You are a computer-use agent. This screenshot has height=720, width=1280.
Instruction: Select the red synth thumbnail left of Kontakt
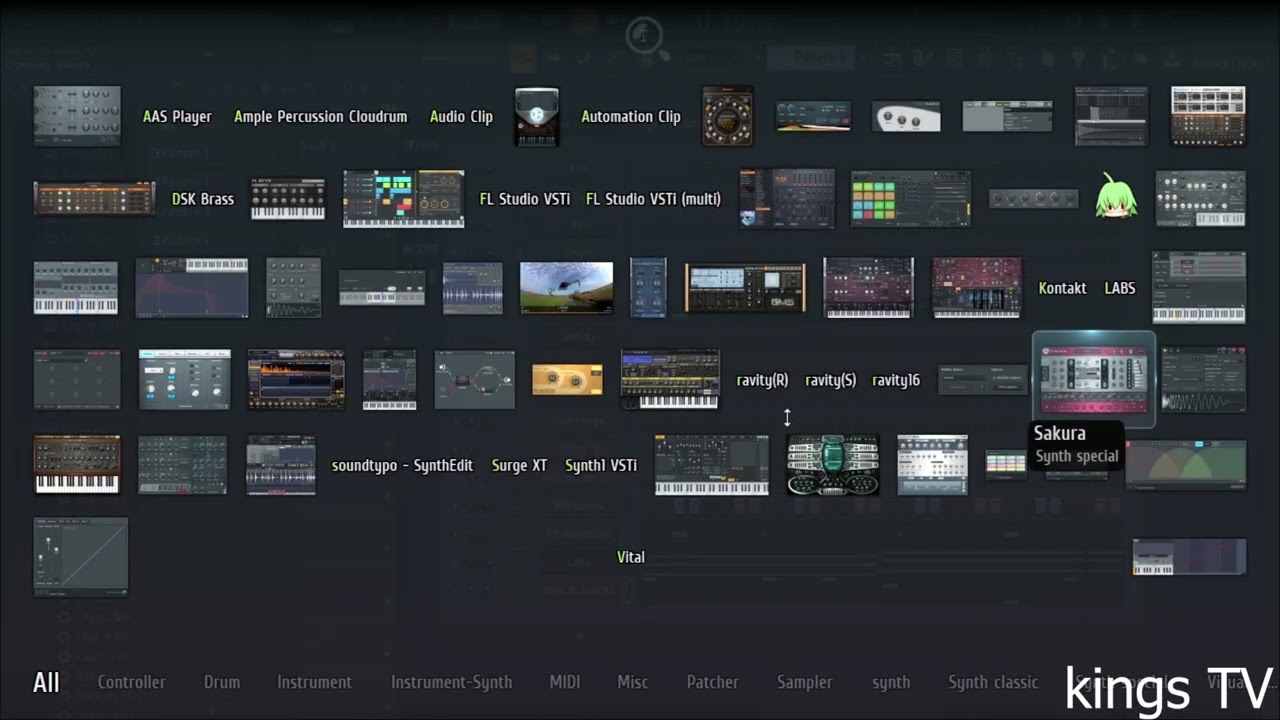point(977,288)
